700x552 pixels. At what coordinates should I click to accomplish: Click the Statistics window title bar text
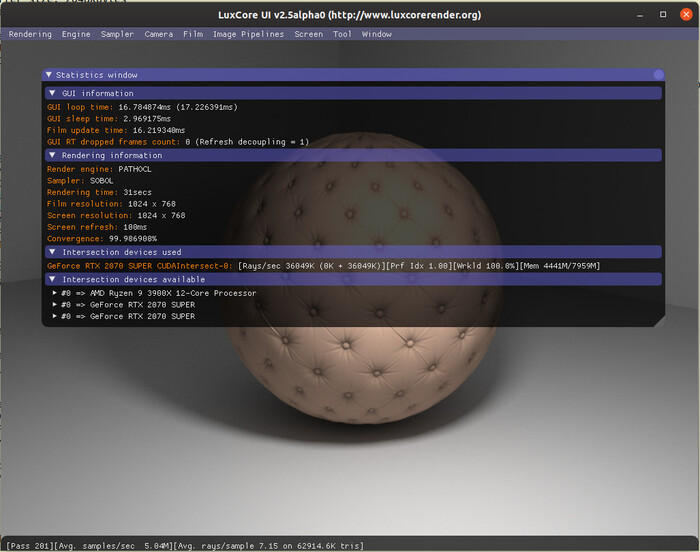[x=97, y=75]
